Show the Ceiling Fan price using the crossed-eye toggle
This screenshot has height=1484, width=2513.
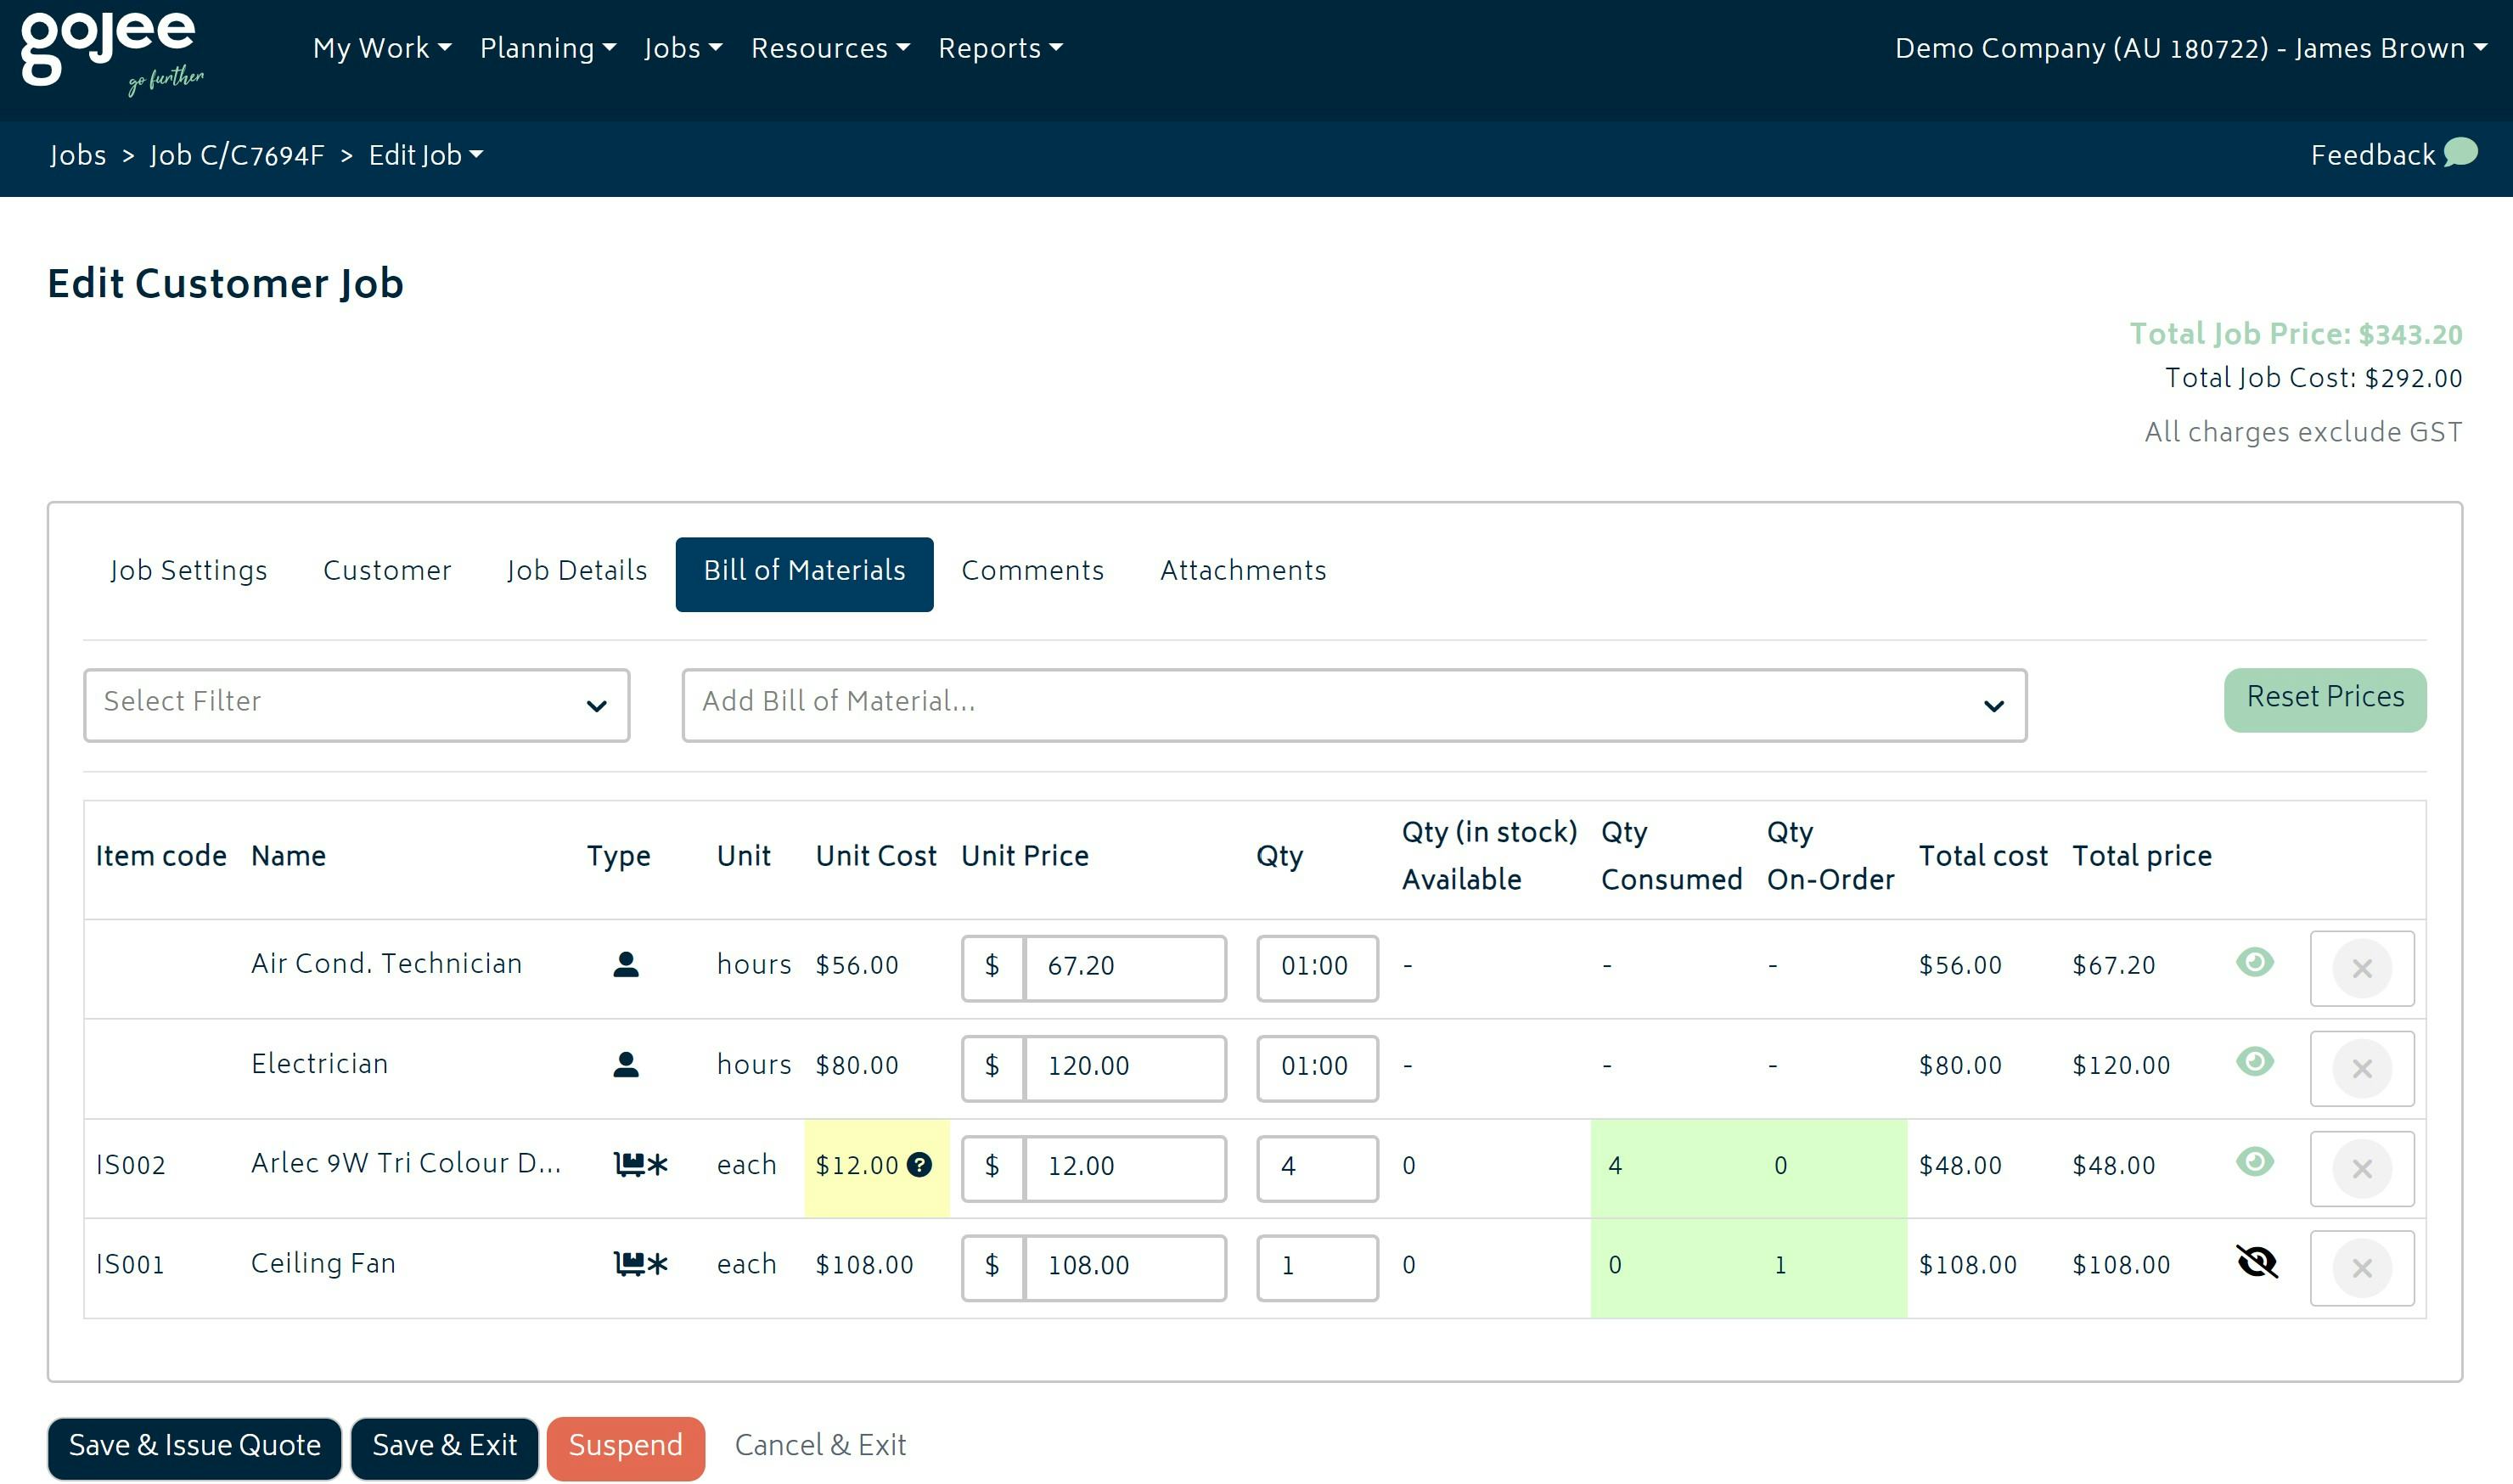2257,1263
